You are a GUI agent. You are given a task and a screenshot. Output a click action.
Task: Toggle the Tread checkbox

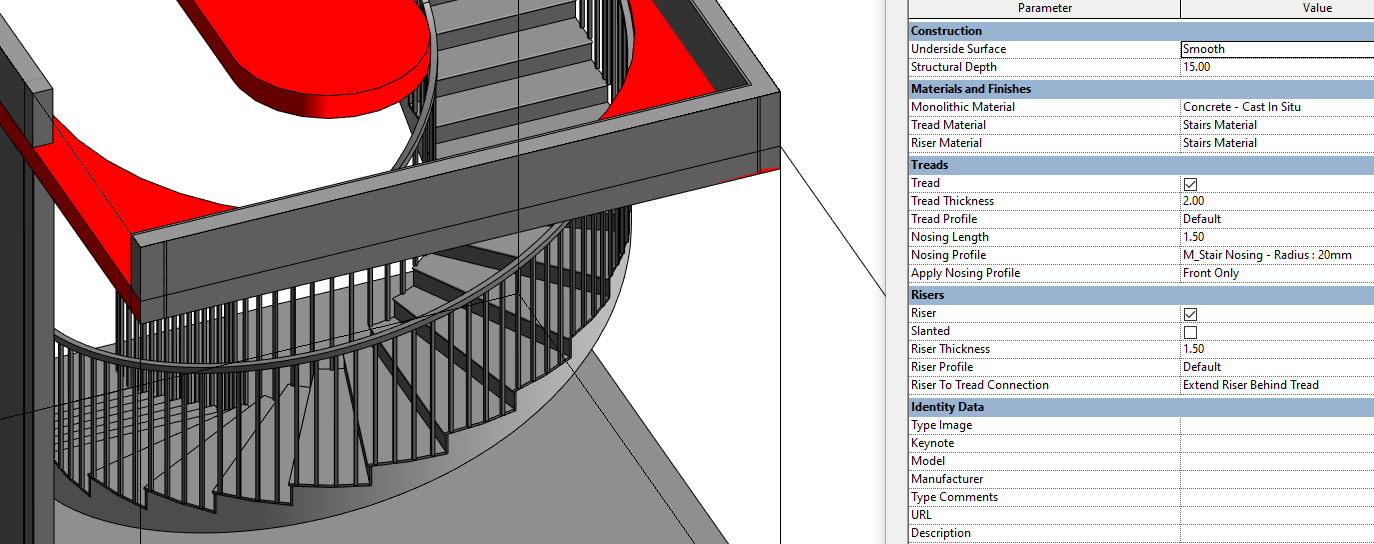(1190, 184)
